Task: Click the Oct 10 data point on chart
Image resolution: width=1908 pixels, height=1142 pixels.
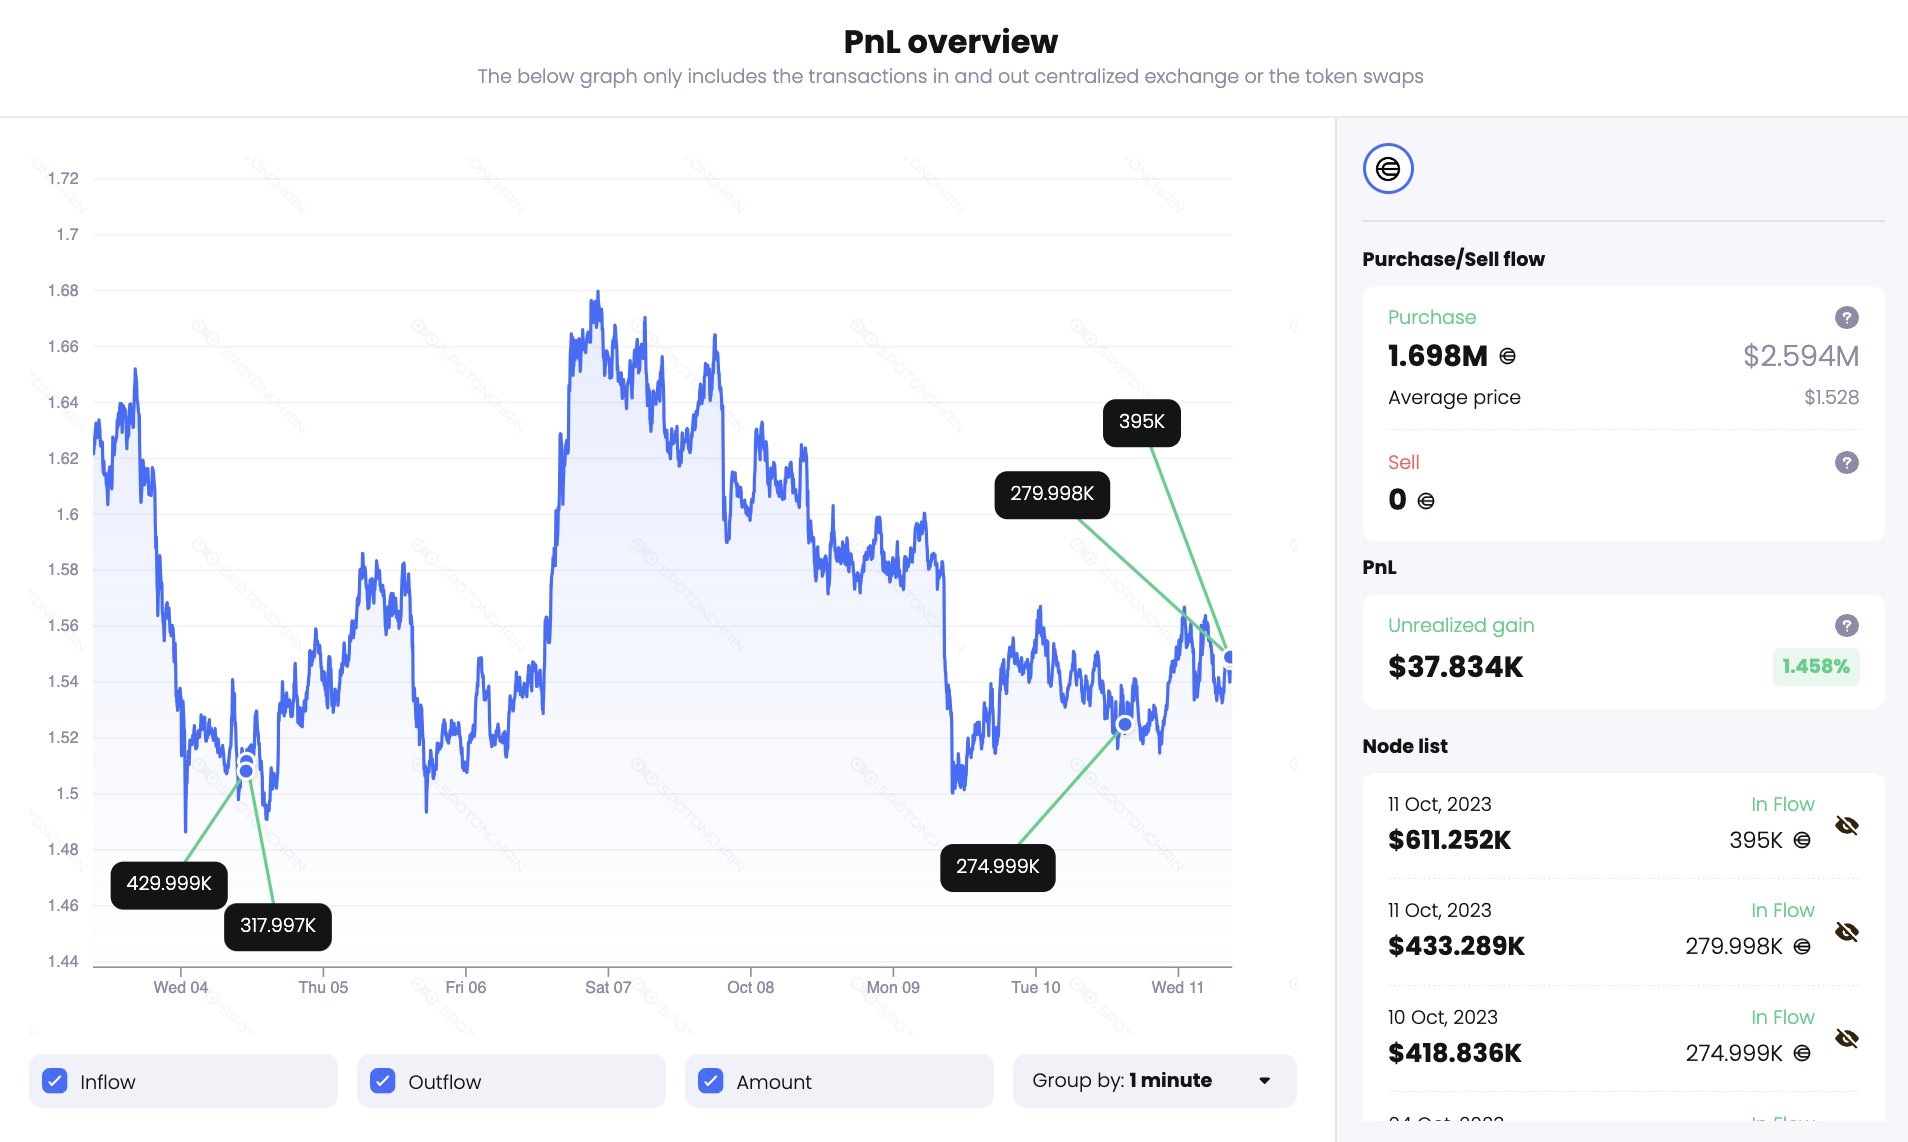Action: tap(1125, 724)
